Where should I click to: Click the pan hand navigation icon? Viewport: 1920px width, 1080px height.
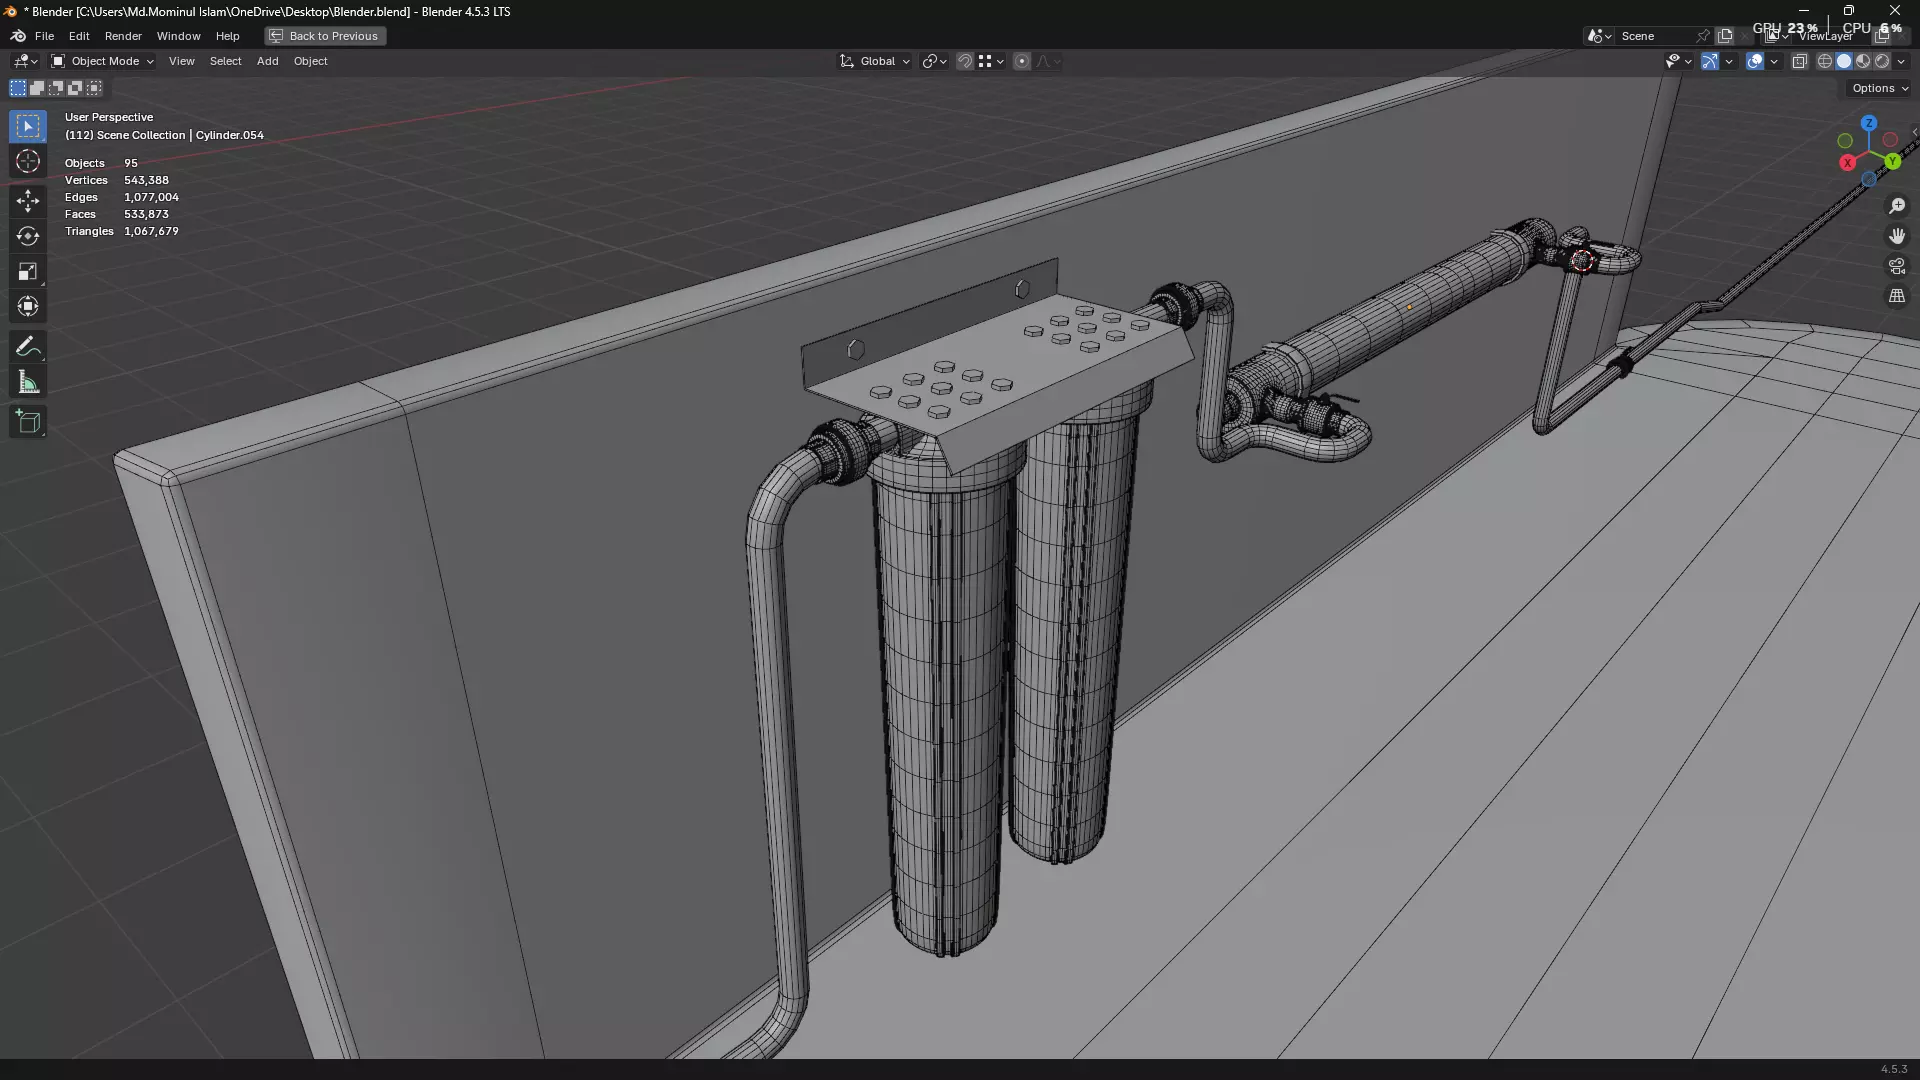pyautogui.click(x=1897, y=236)
